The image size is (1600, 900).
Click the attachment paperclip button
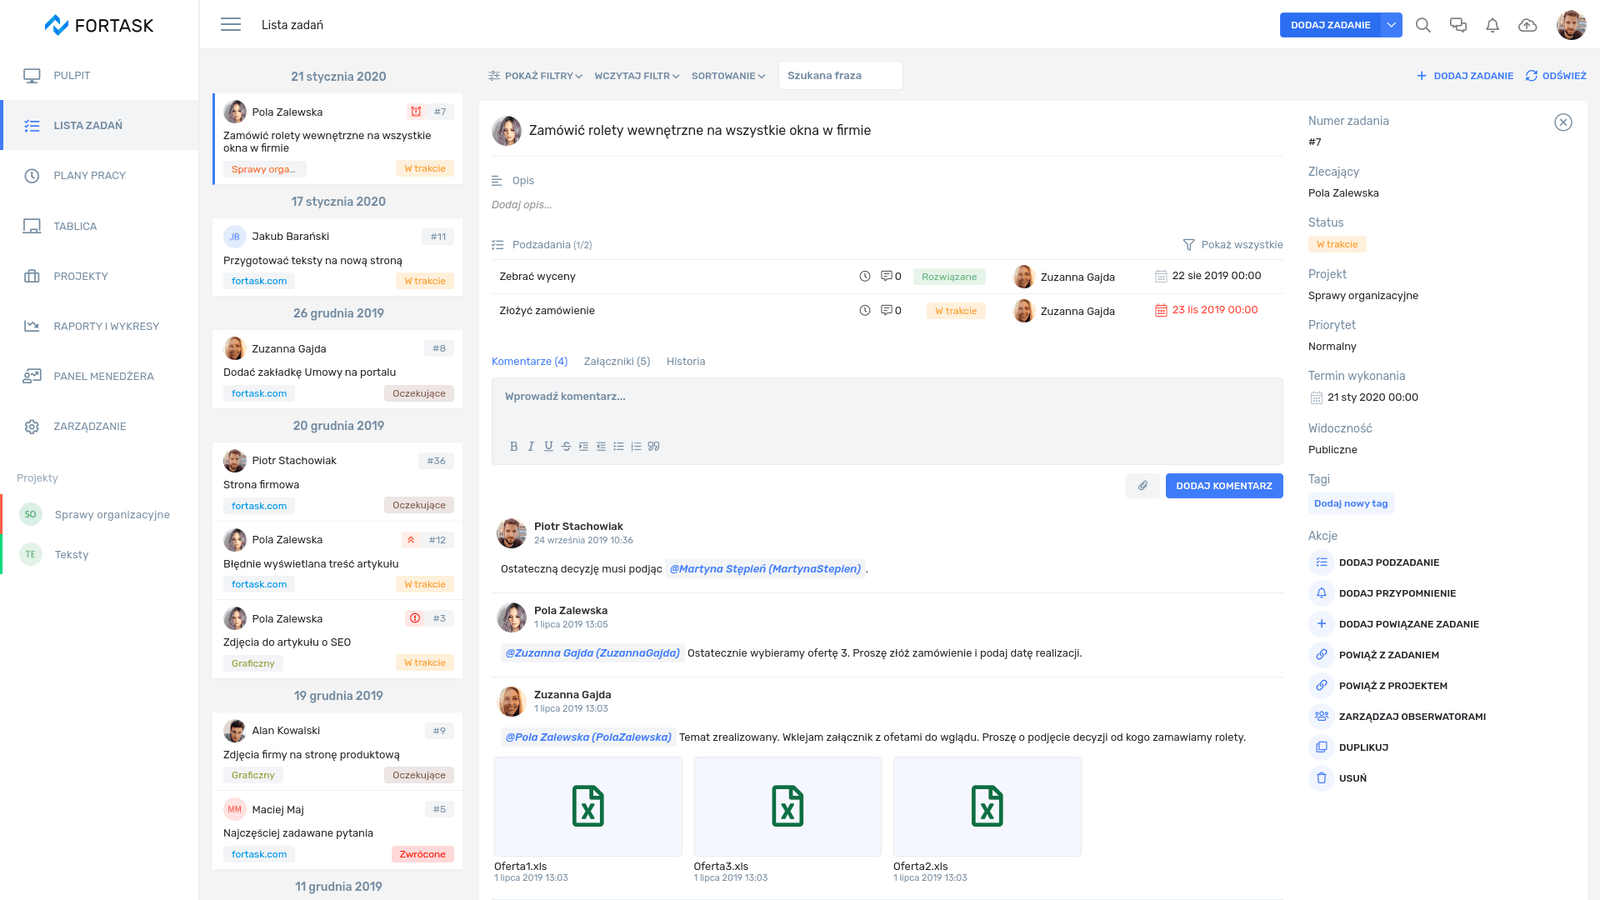[x=1143, y=486]
